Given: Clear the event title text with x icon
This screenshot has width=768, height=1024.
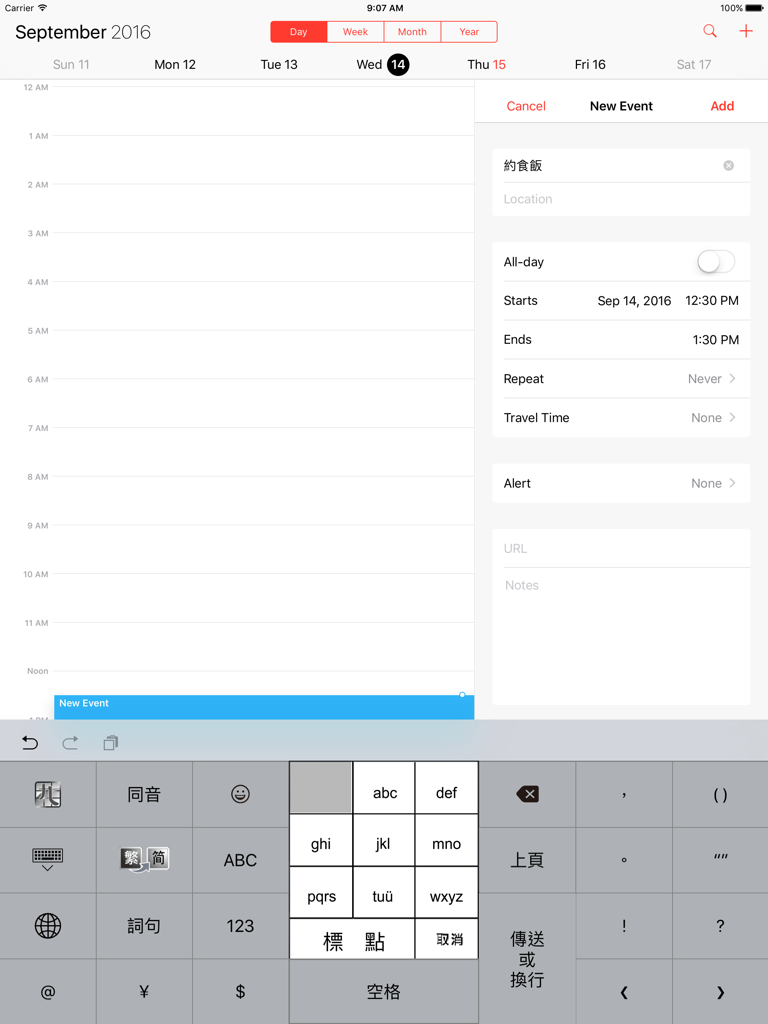Looking at the screenshot, I should point(728,166).
